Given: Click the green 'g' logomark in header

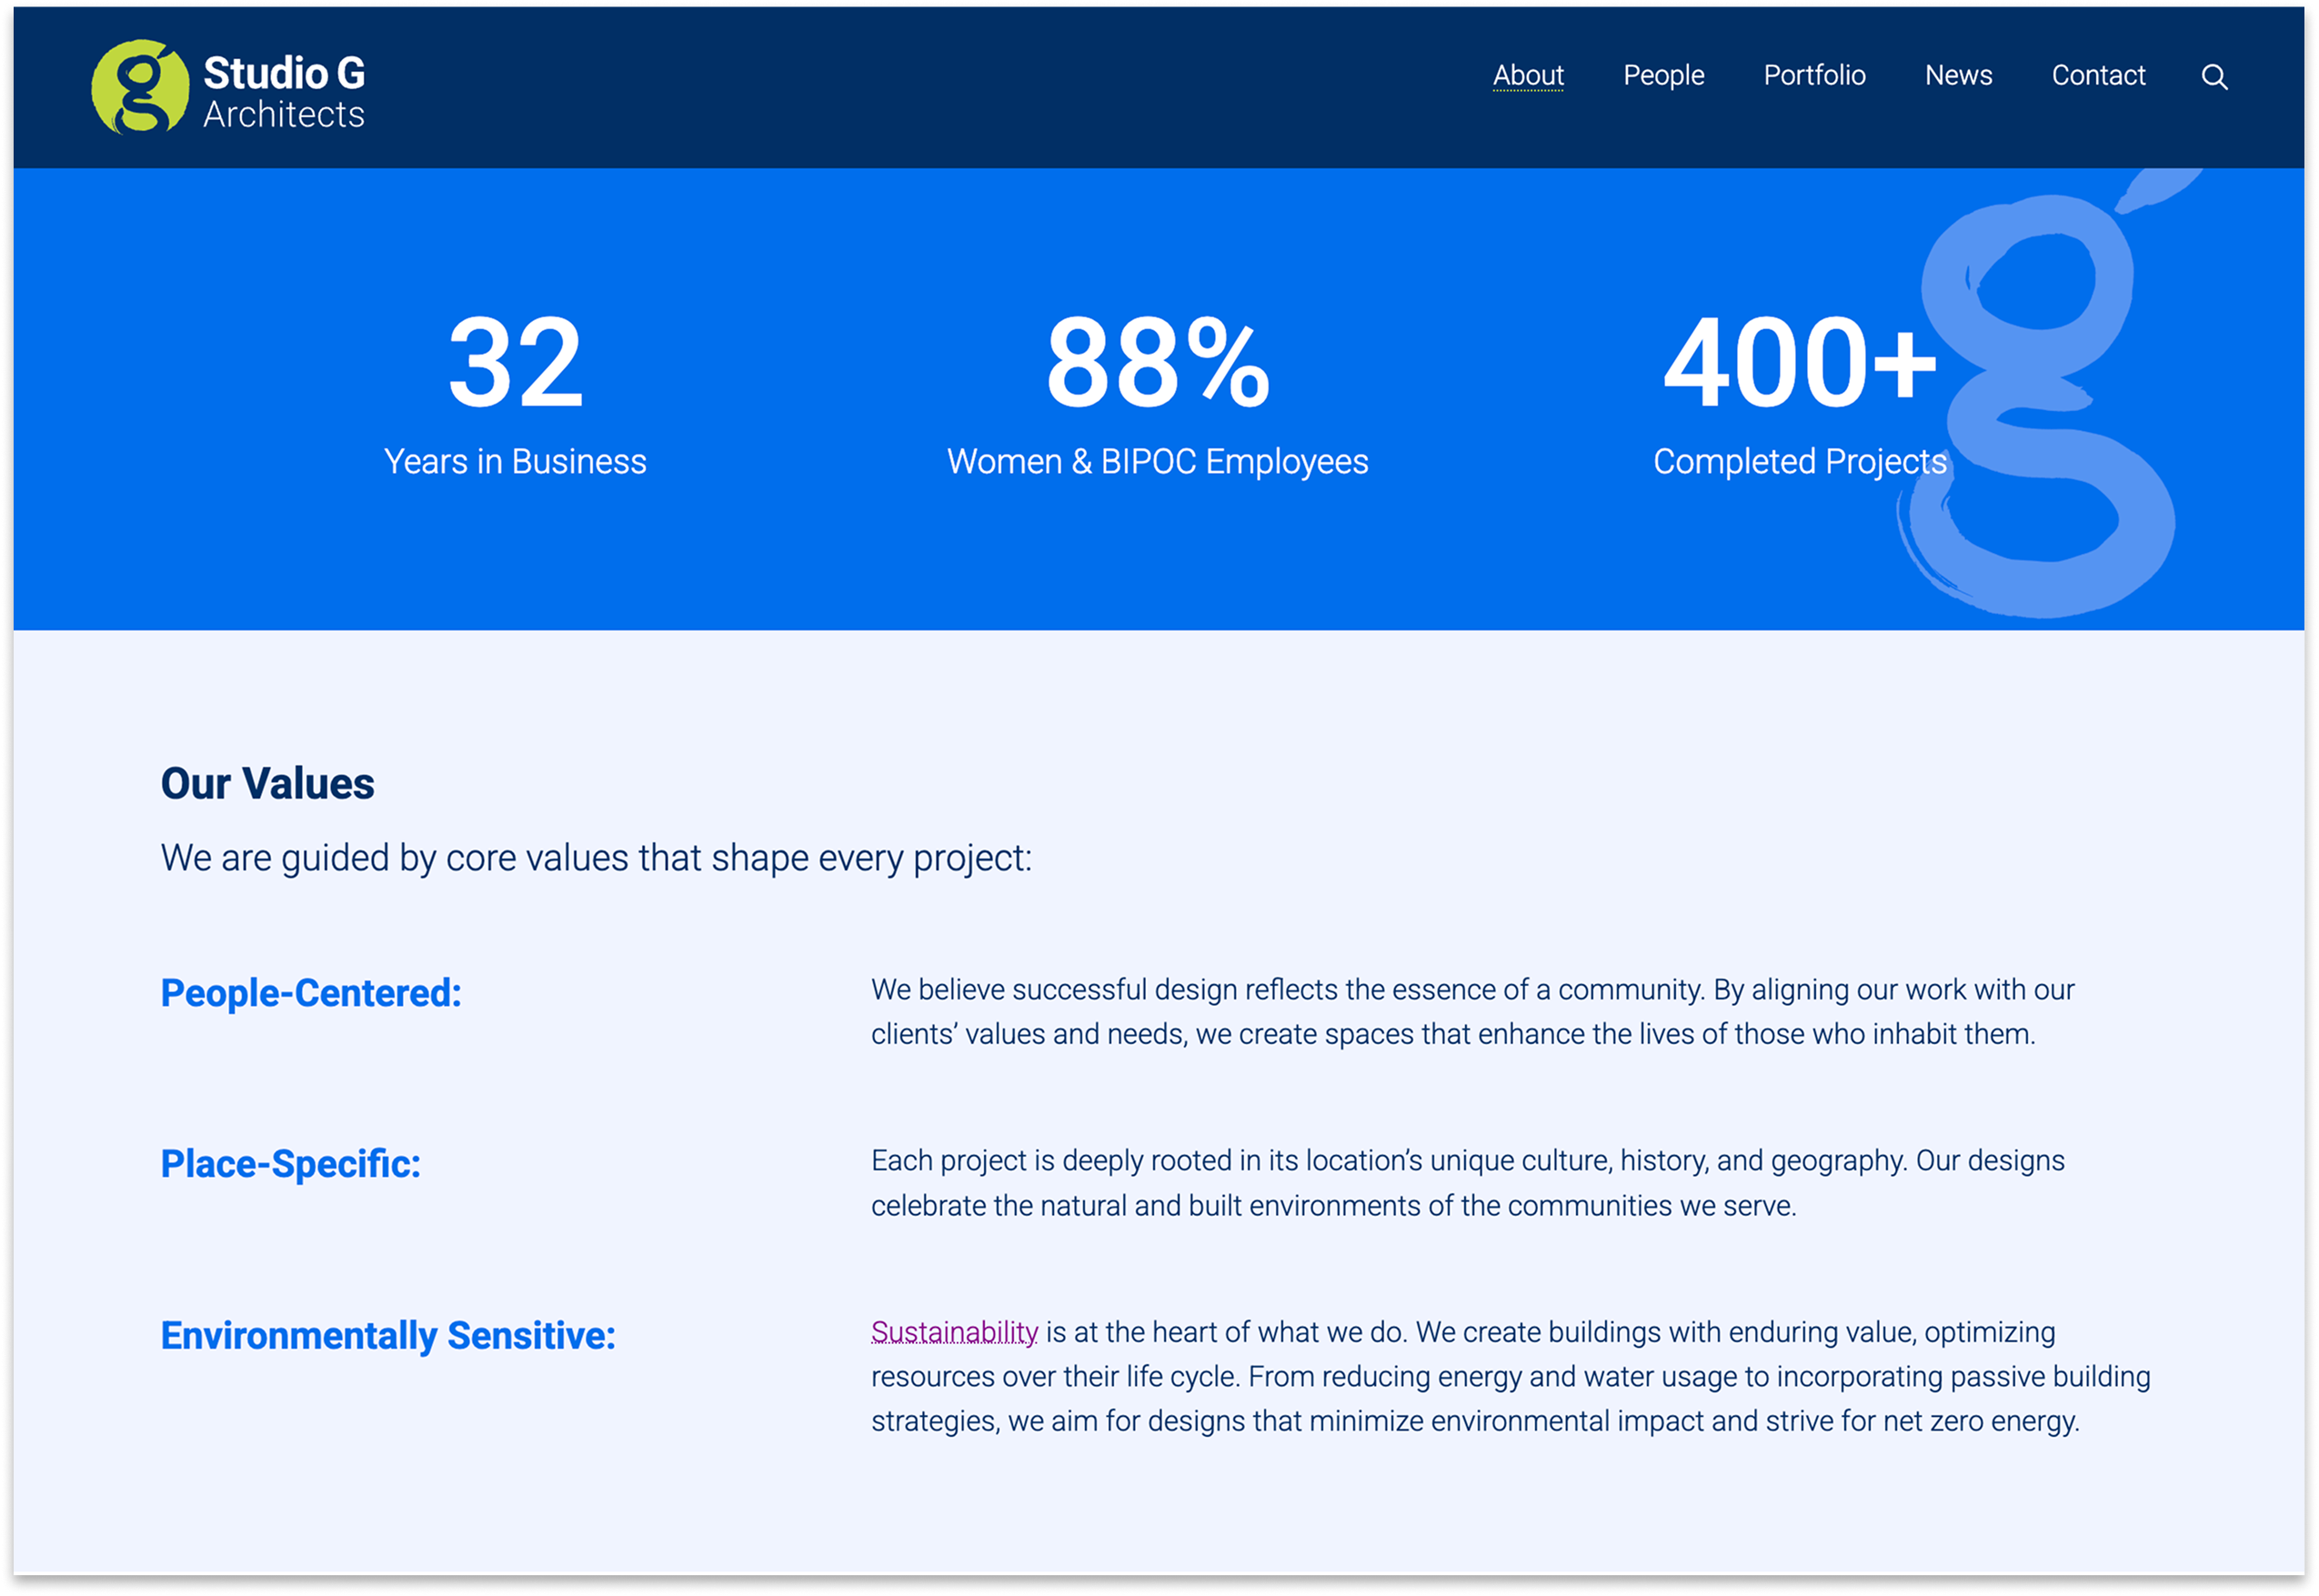Looking at the screenshot, I should point(141,88).
